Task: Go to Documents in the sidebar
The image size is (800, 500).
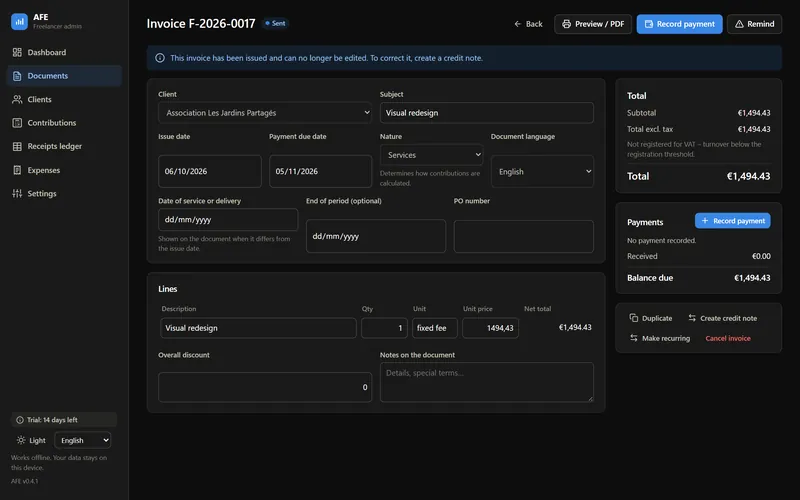Action: (64, 76)
